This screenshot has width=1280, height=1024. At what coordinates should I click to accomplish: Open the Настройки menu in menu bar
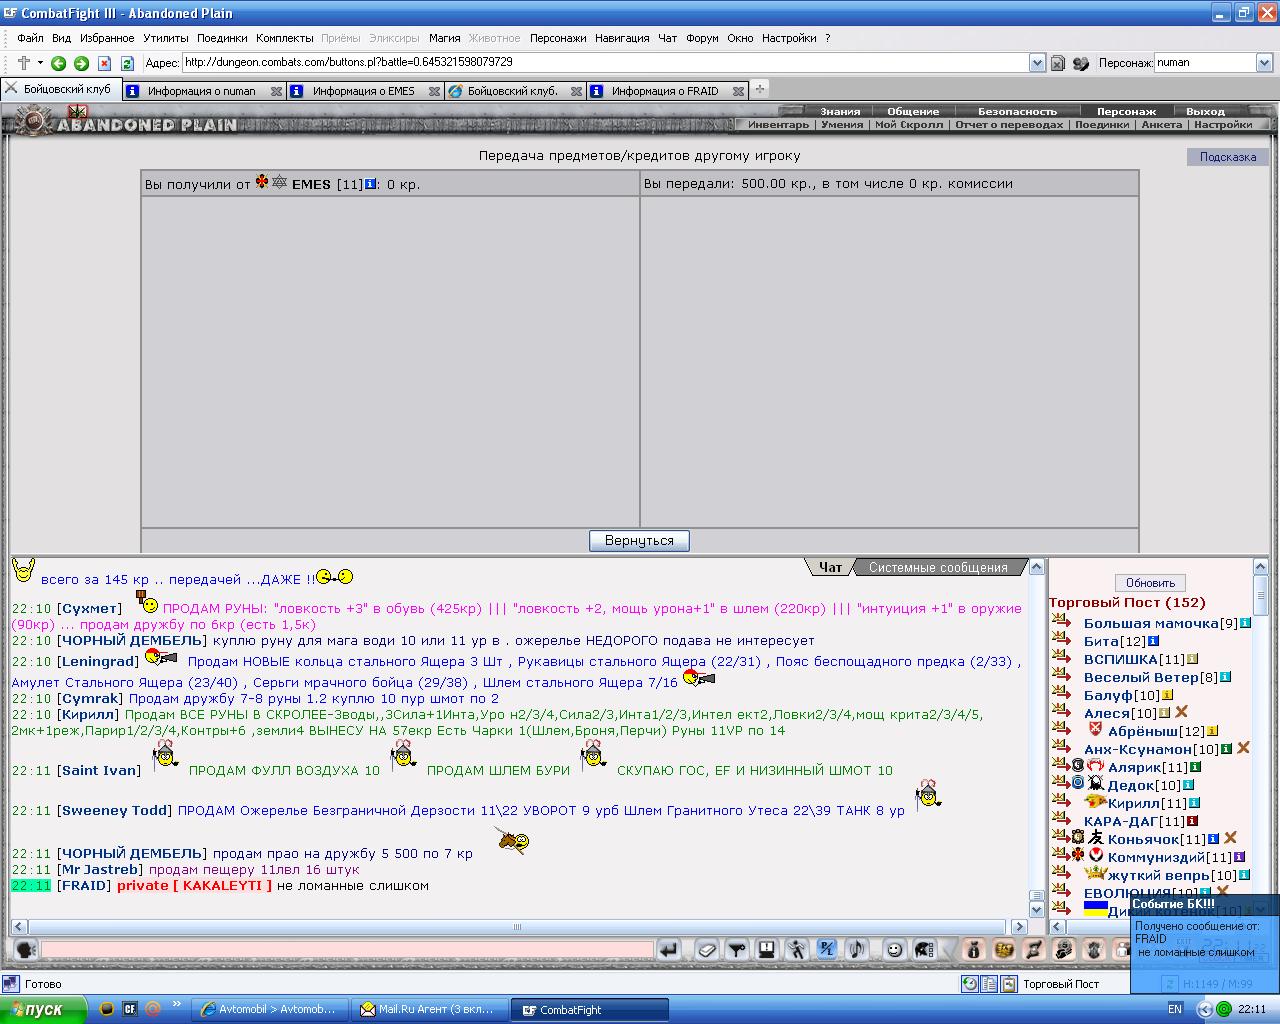click(789, 38)
